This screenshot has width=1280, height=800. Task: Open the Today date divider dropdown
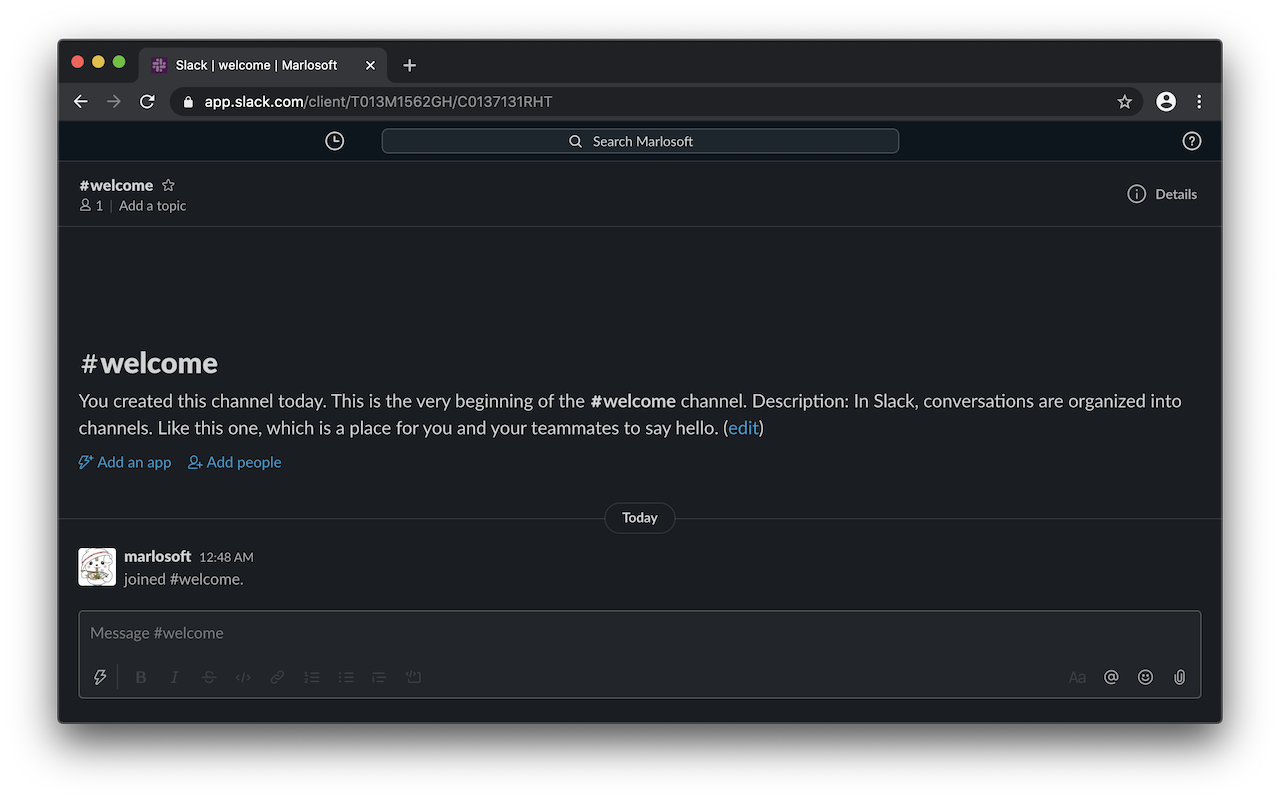[640, 518]
